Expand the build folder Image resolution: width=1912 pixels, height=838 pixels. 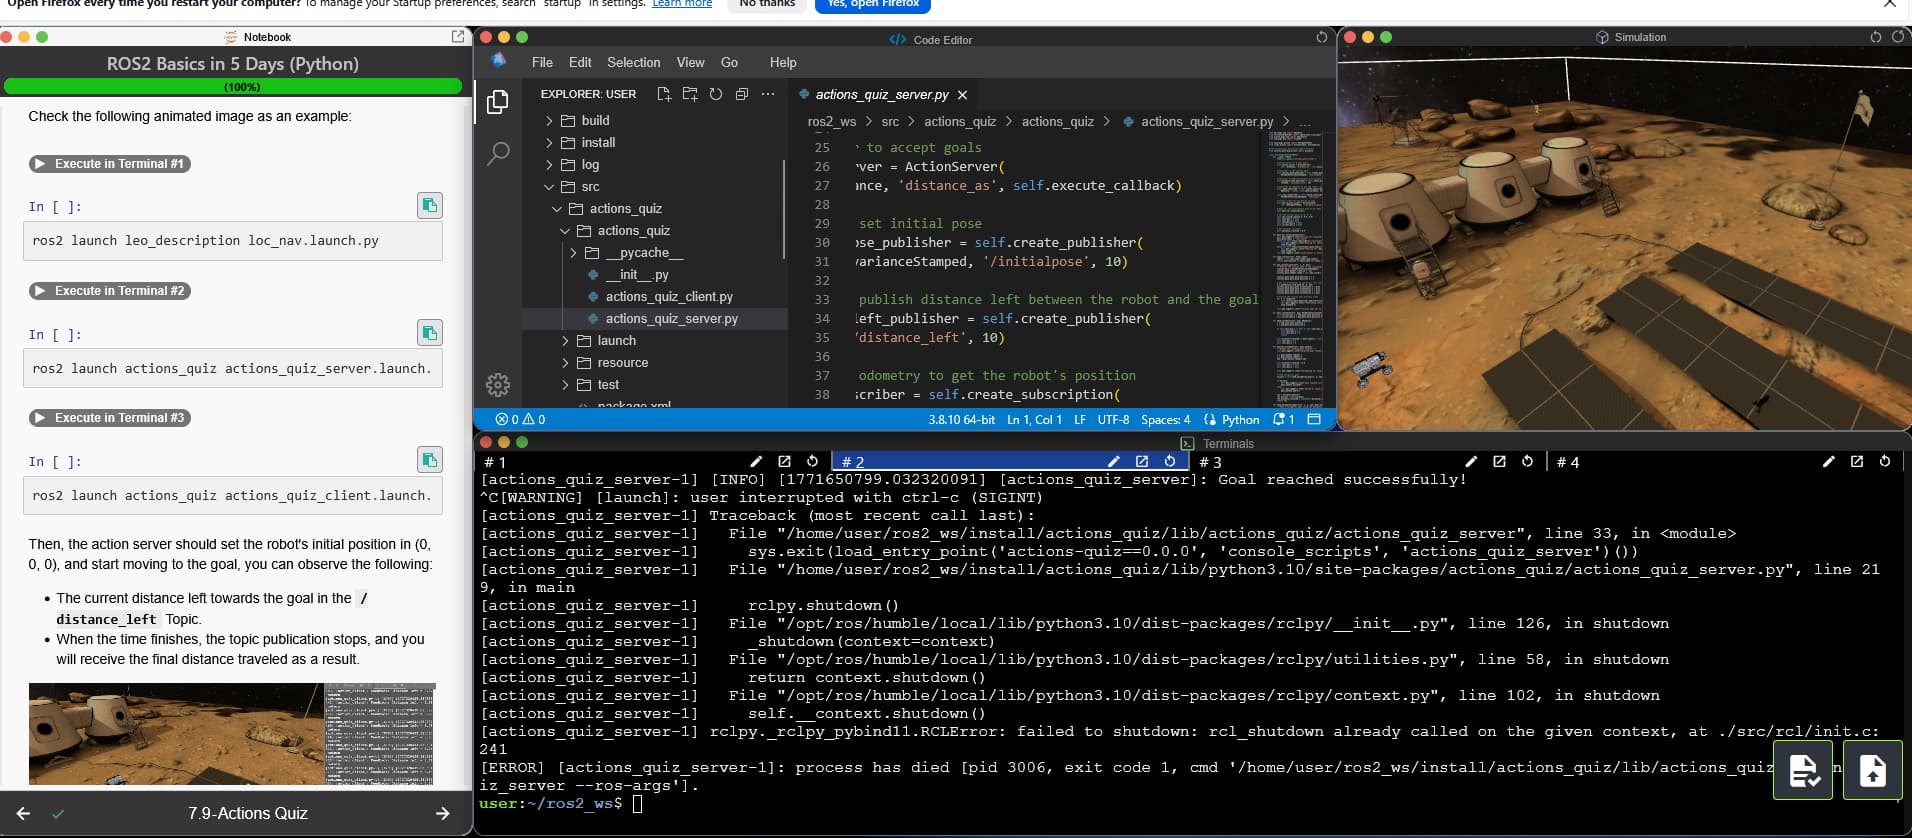pos(594,120)
